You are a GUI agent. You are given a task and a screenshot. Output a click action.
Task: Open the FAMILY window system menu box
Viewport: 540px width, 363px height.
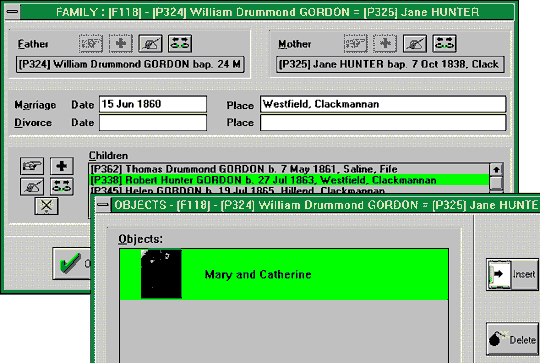point(12,12)
